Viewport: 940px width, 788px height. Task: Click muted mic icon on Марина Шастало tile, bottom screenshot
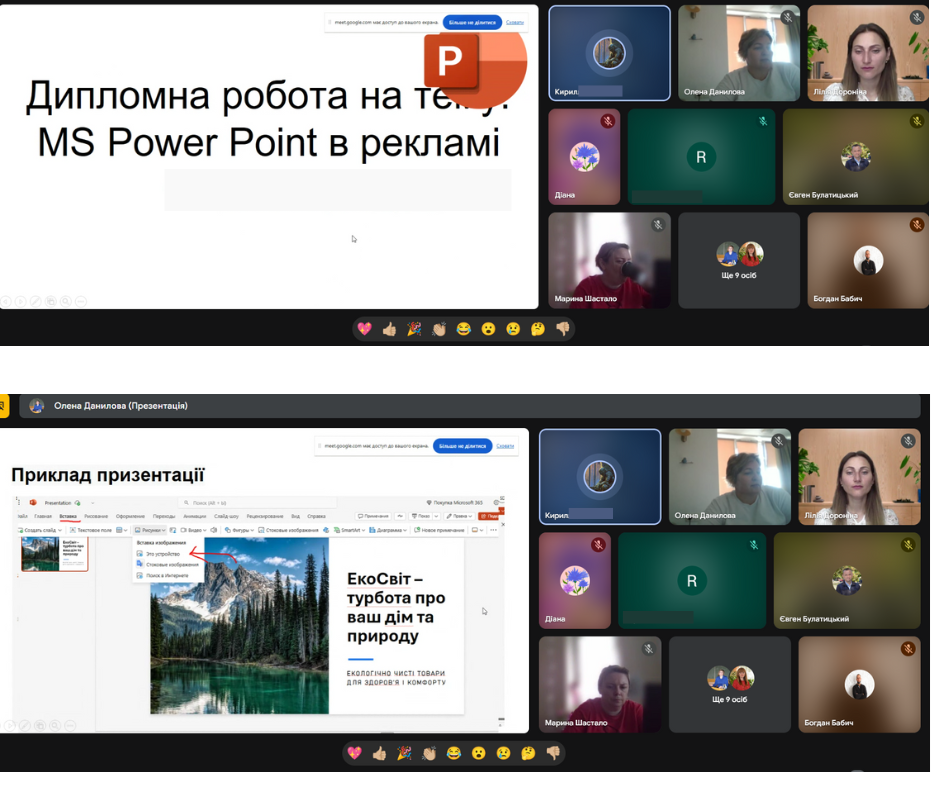point(649,649)
